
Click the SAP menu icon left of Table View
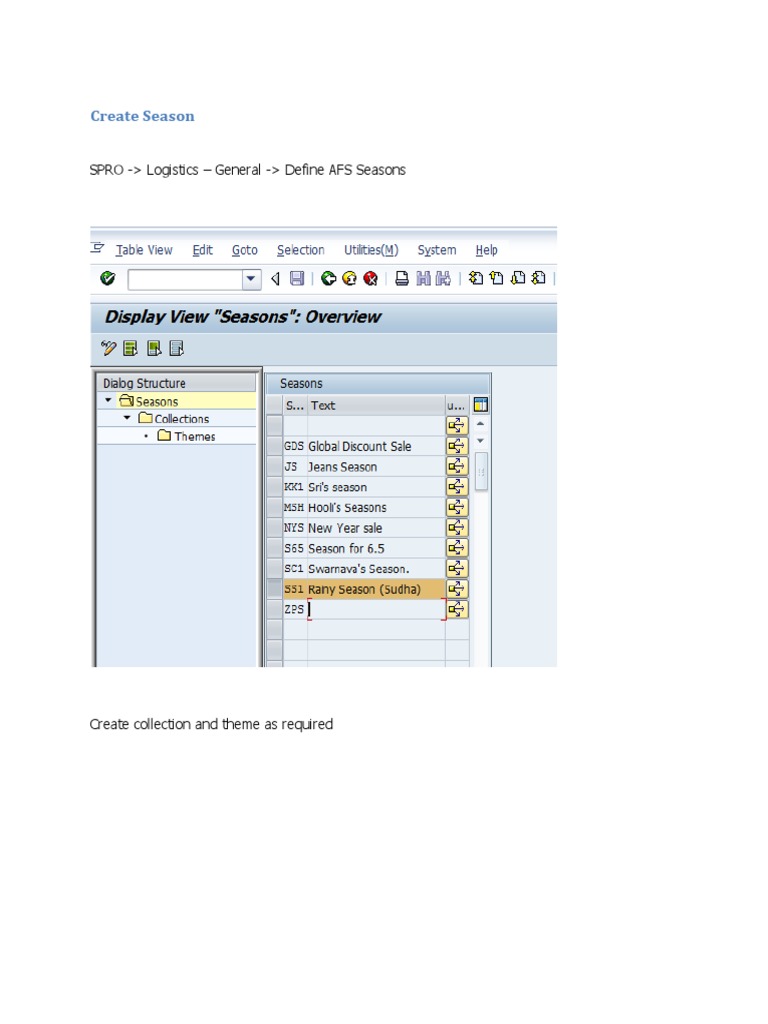(x=97, y=248)
